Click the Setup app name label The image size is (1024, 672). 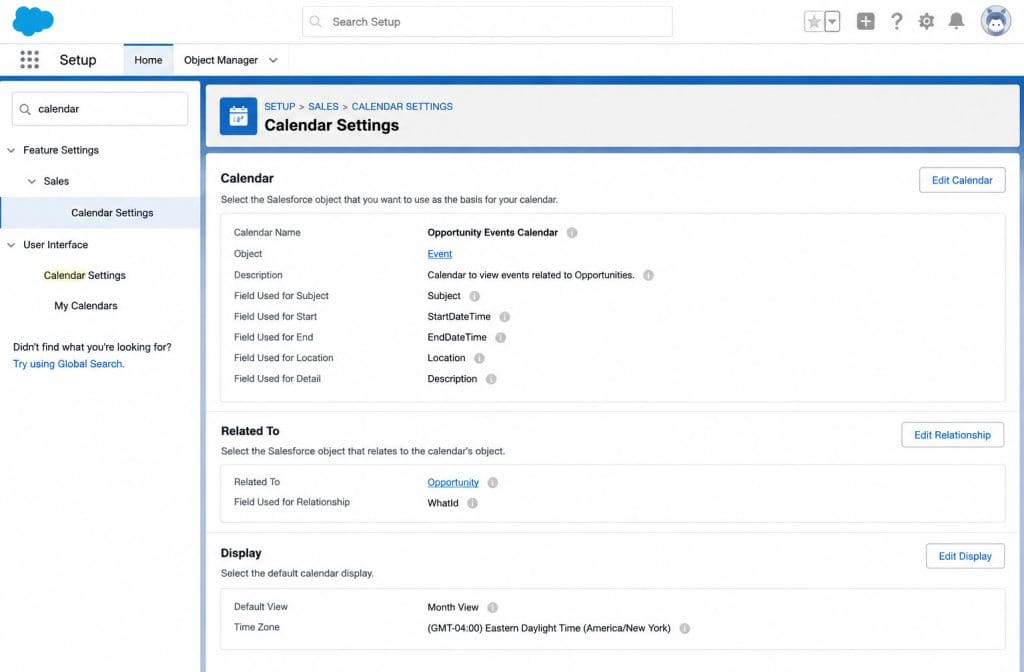coord(78,60)
